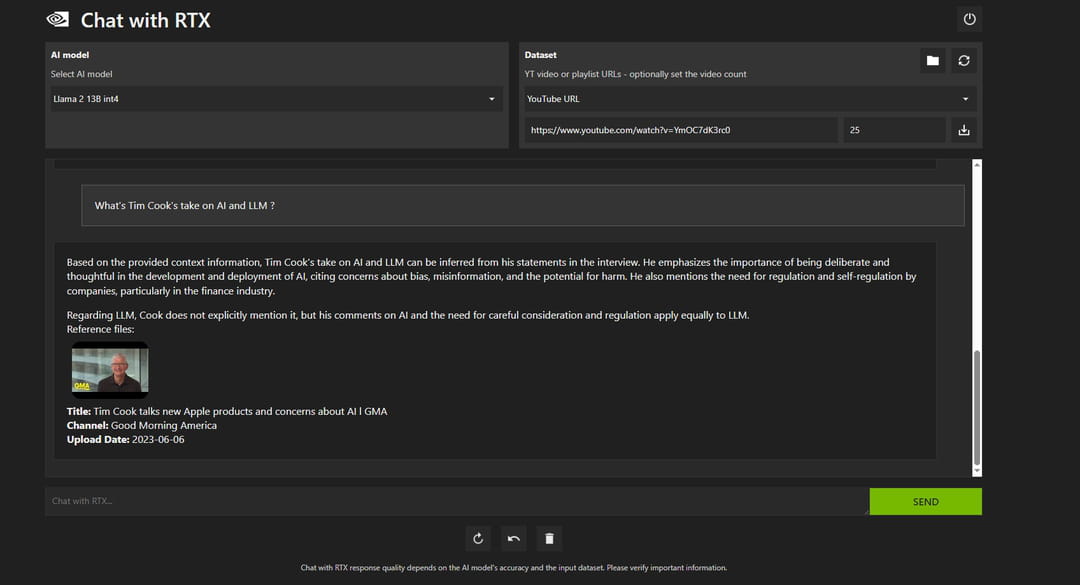
Task: Click the power shutdown icon
Action: click(x=969, y=19)
